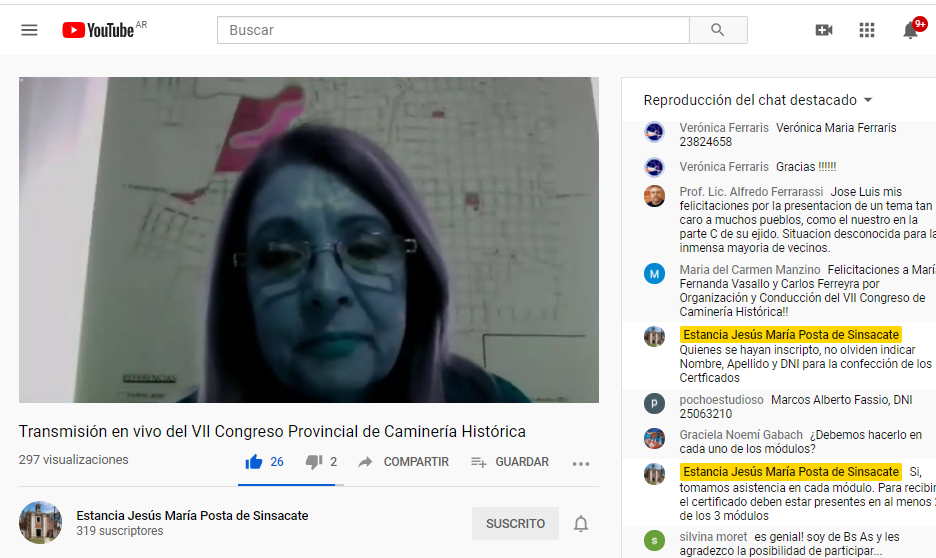Viewport: 936px width, 558px height.
Task: Click Maria del Carmen Manzino's chat avatar
Action: [x=654, y=274]
